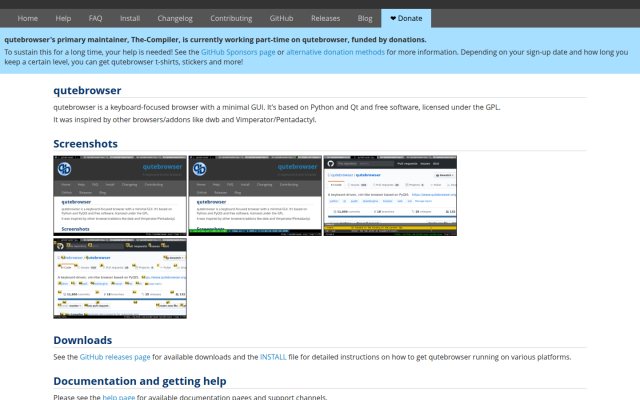Open screenshot showing yellow hint labels

[x=120, y=278]
